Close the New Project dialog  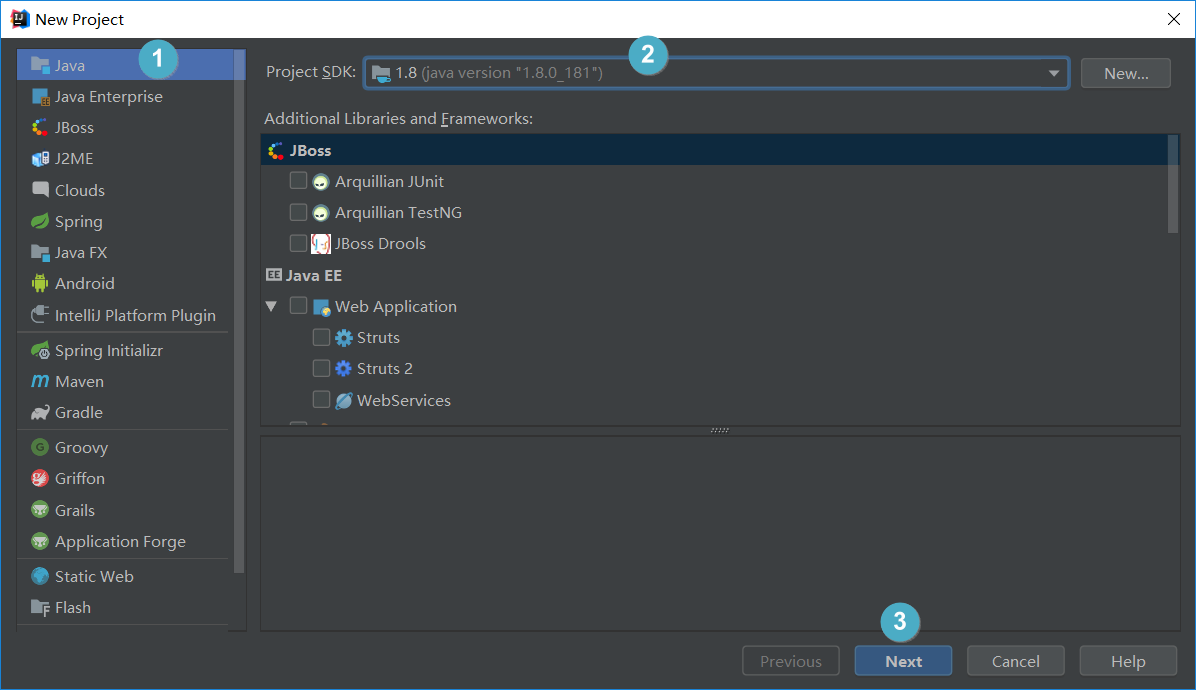click(1174, 19)
